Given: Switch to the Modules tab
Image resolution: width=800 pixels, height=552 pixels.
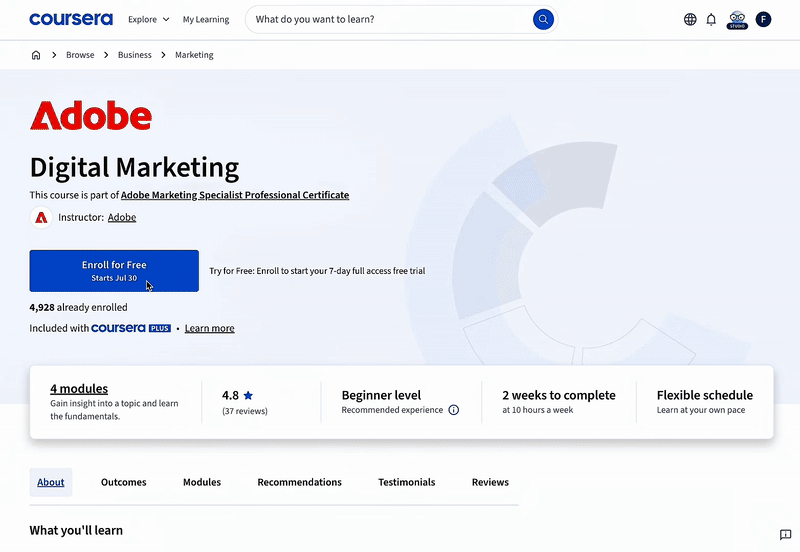Looking at the screenshot, I should 202,482.
